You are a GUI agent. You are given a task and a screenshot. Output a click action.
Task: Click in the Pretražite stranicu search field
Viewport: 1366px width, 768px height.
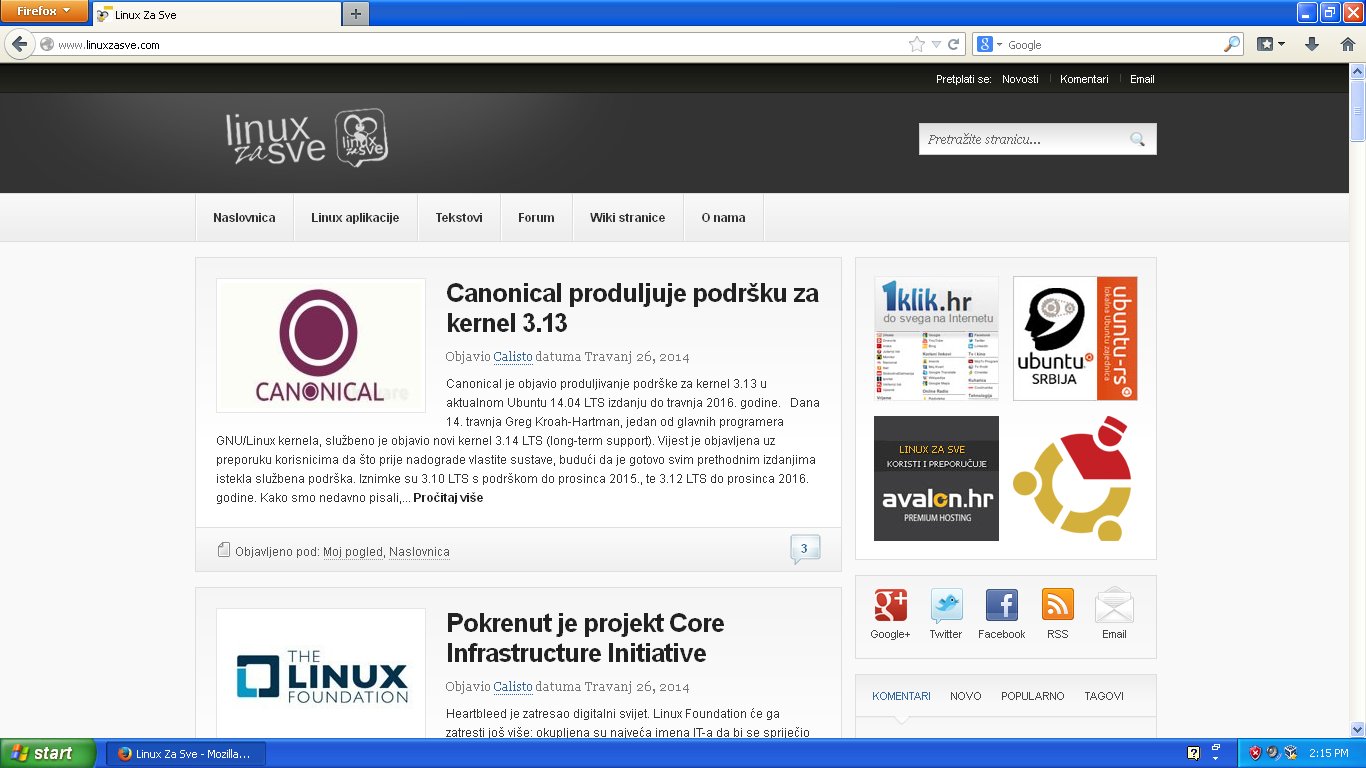[x=1020, y=139]
